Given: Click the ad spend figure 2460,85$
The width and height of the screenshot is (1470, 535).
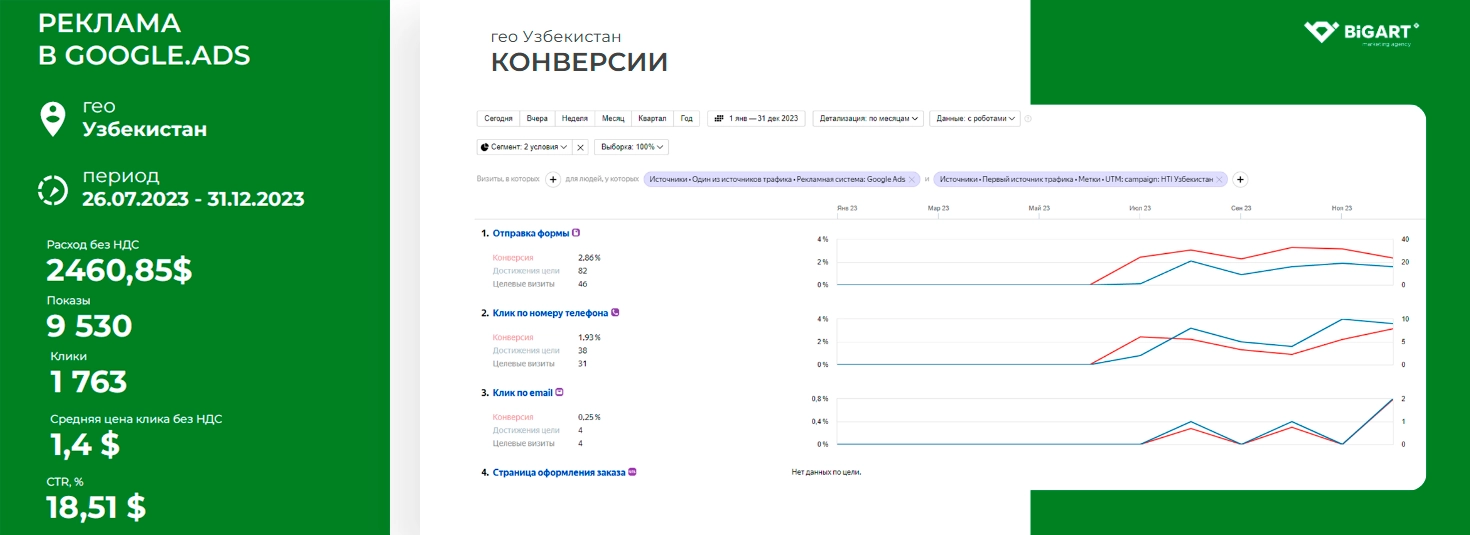Looking at the screenshot, I should (119, 270).
